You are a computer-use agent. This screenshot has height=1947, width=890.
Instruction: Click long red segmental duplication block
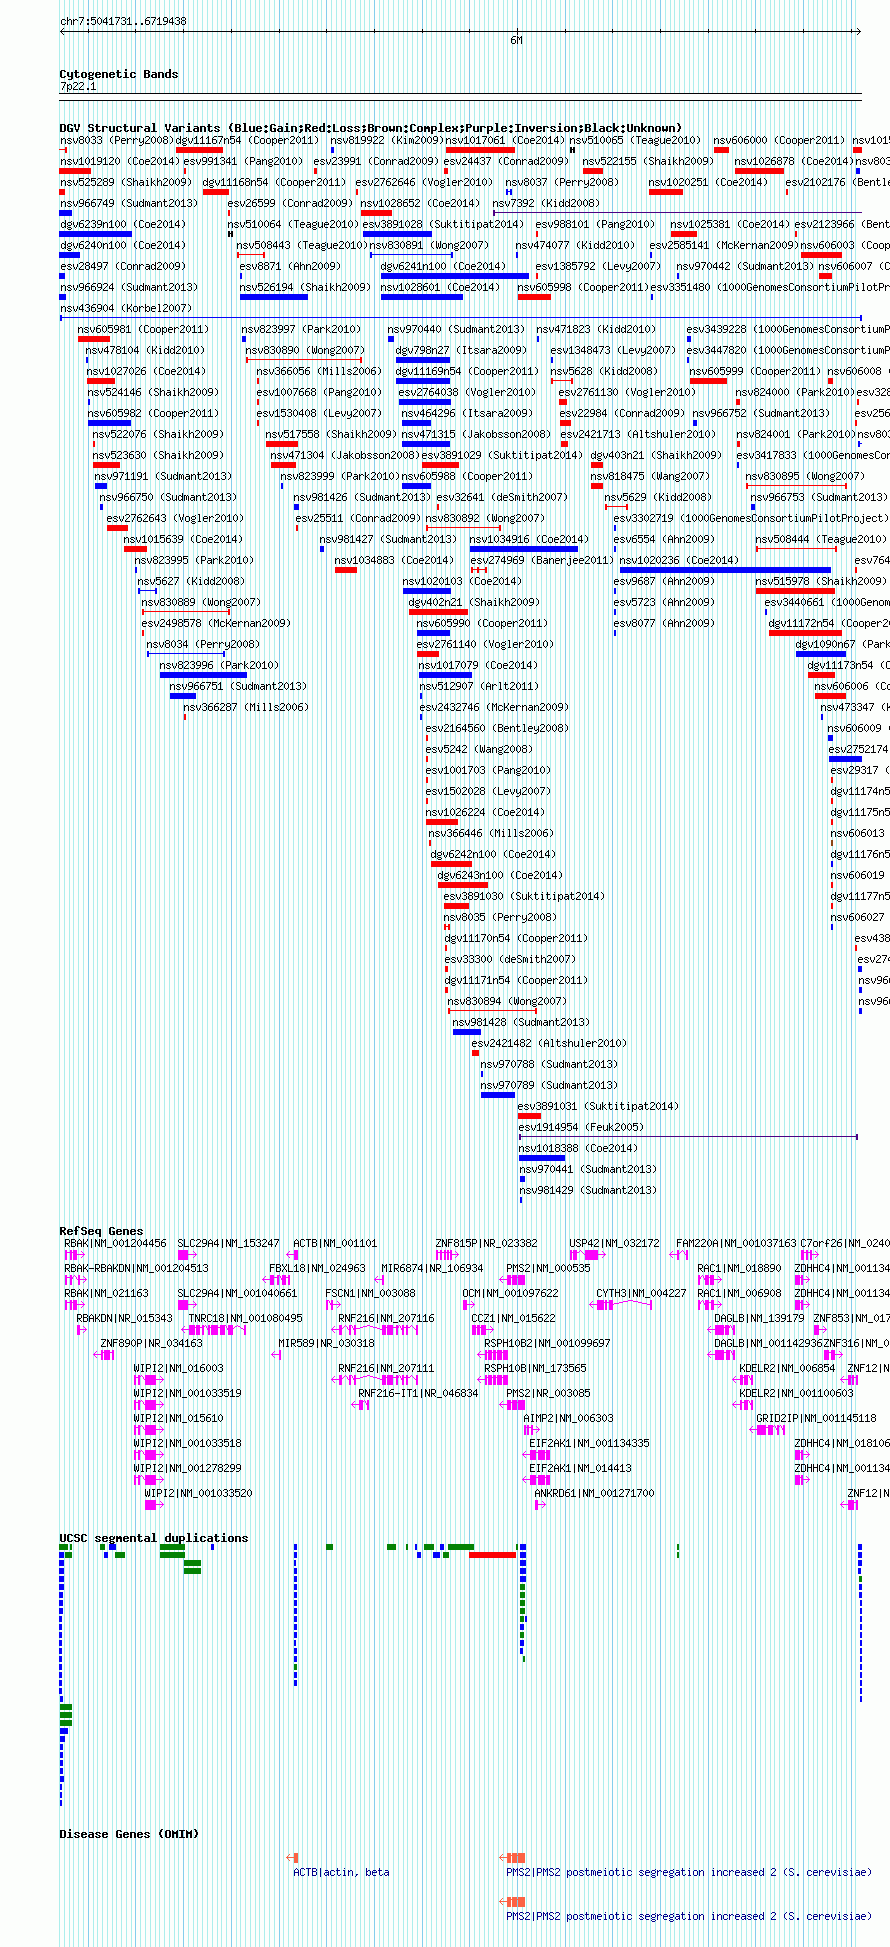click(x=492, y=1555)
